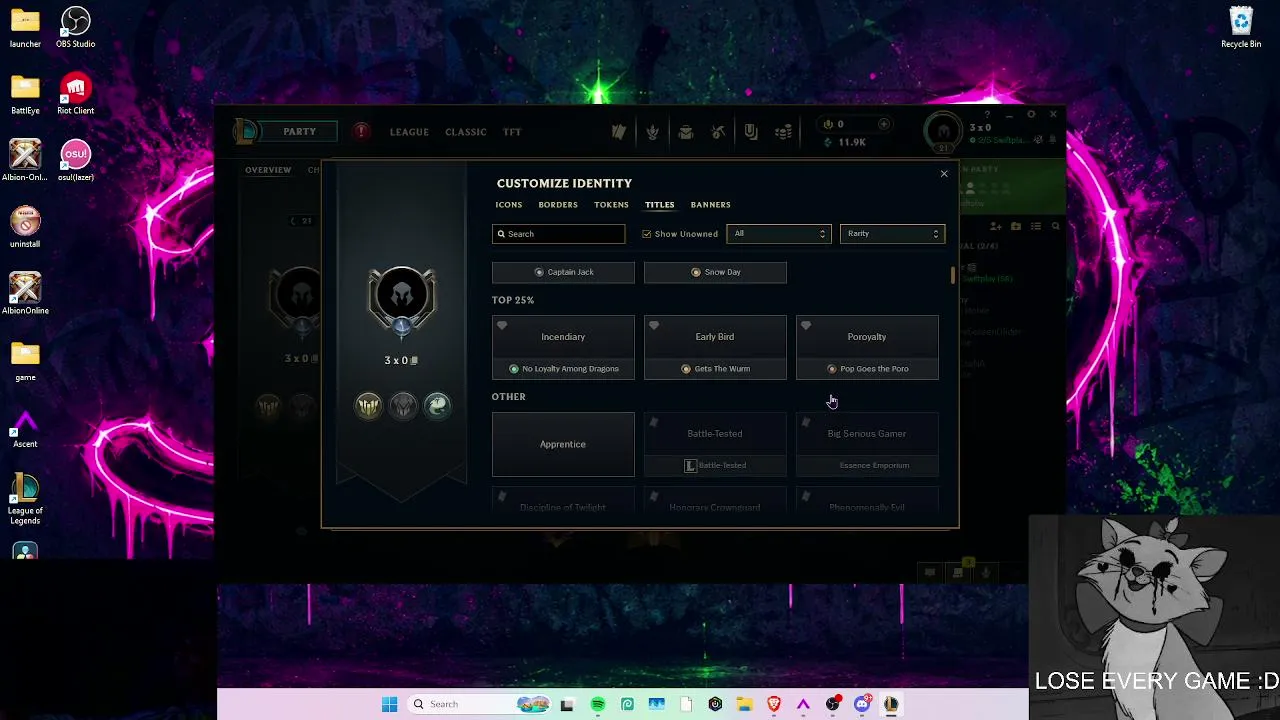Click the plus icon to purchase RP
Viewport: 1280px width, 720px height.
(x=884, y=124)
